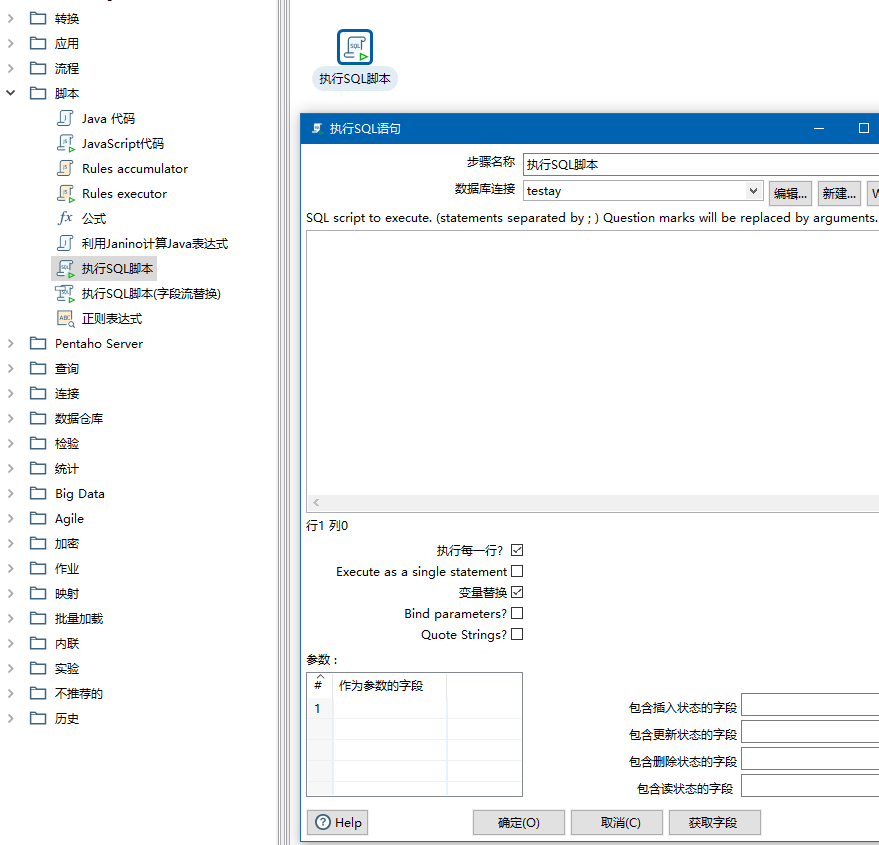Select the Java 代码 script step icon
Image resolution: width=879 pixels, height=845 pixels.
[x=65, y=118]
